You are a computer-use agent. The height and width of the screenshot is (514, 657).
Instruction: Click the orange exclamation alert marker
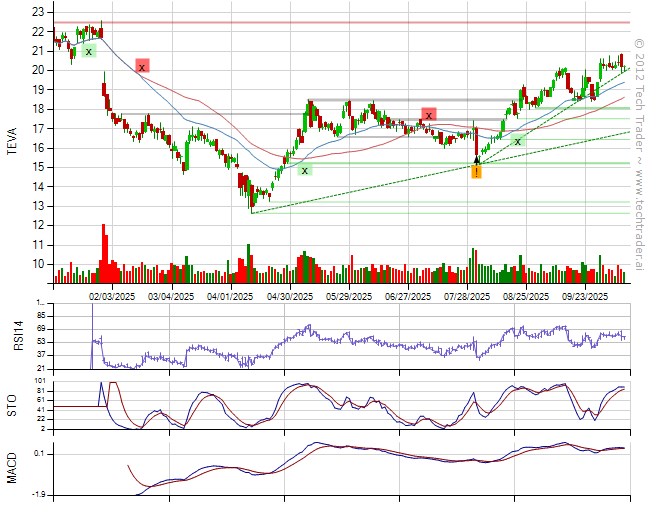point(477,172)
